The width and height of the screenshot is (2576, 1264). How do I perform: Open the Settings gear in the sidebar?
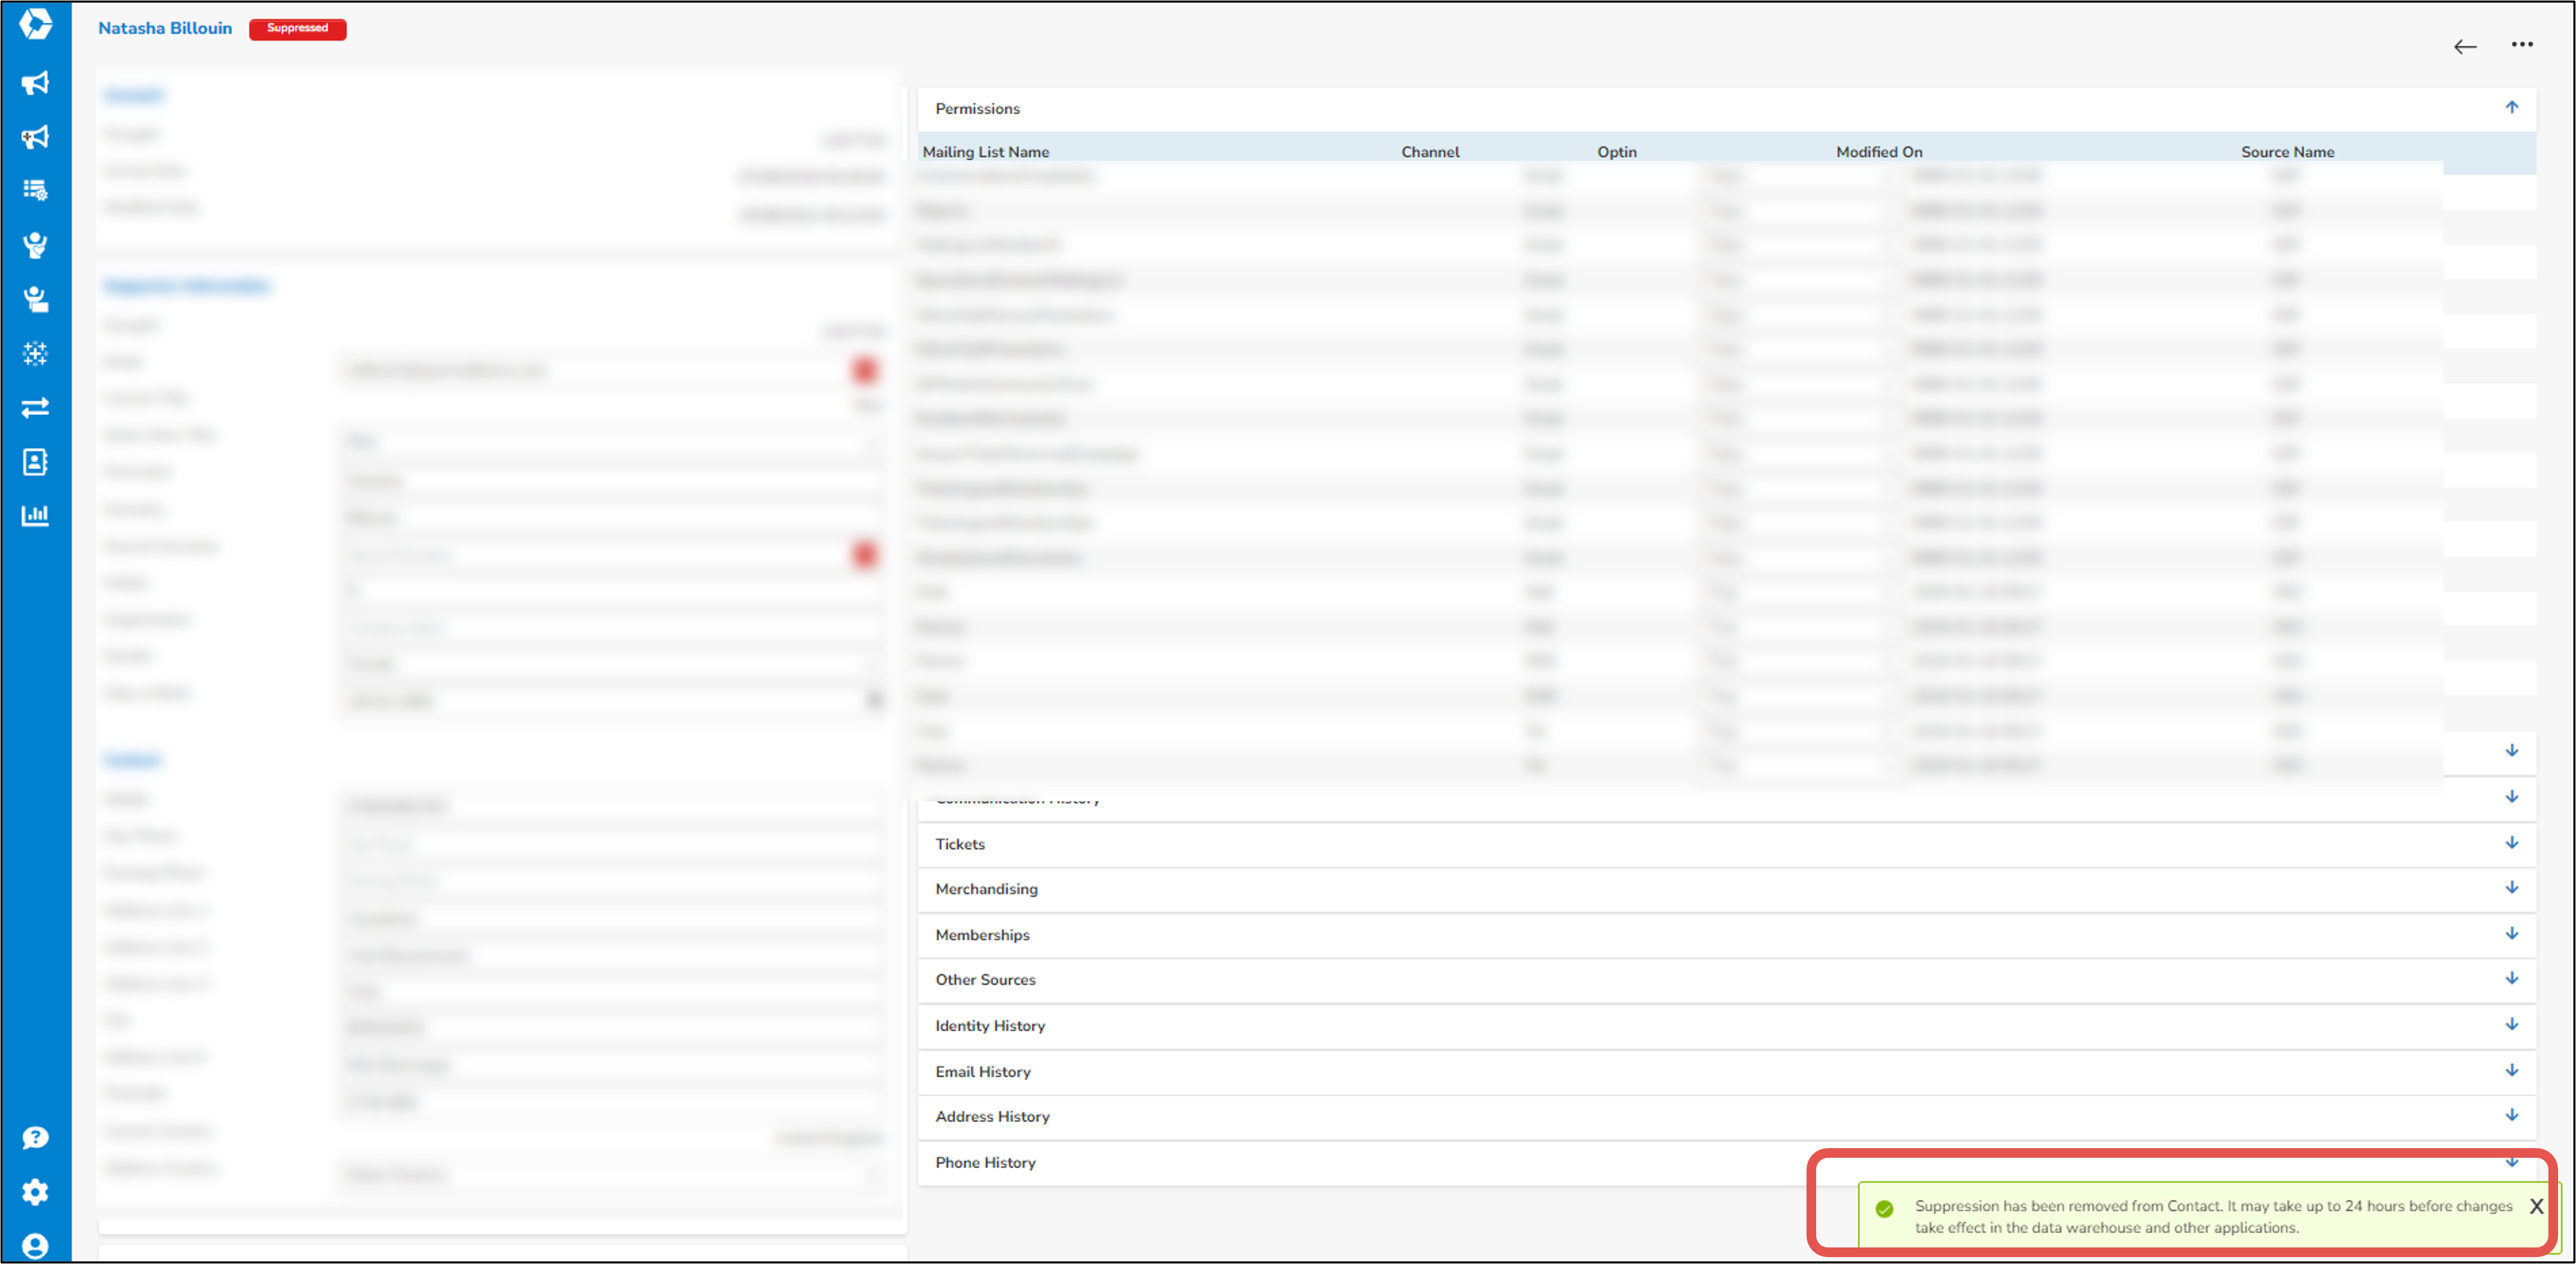pos(35,1192)
